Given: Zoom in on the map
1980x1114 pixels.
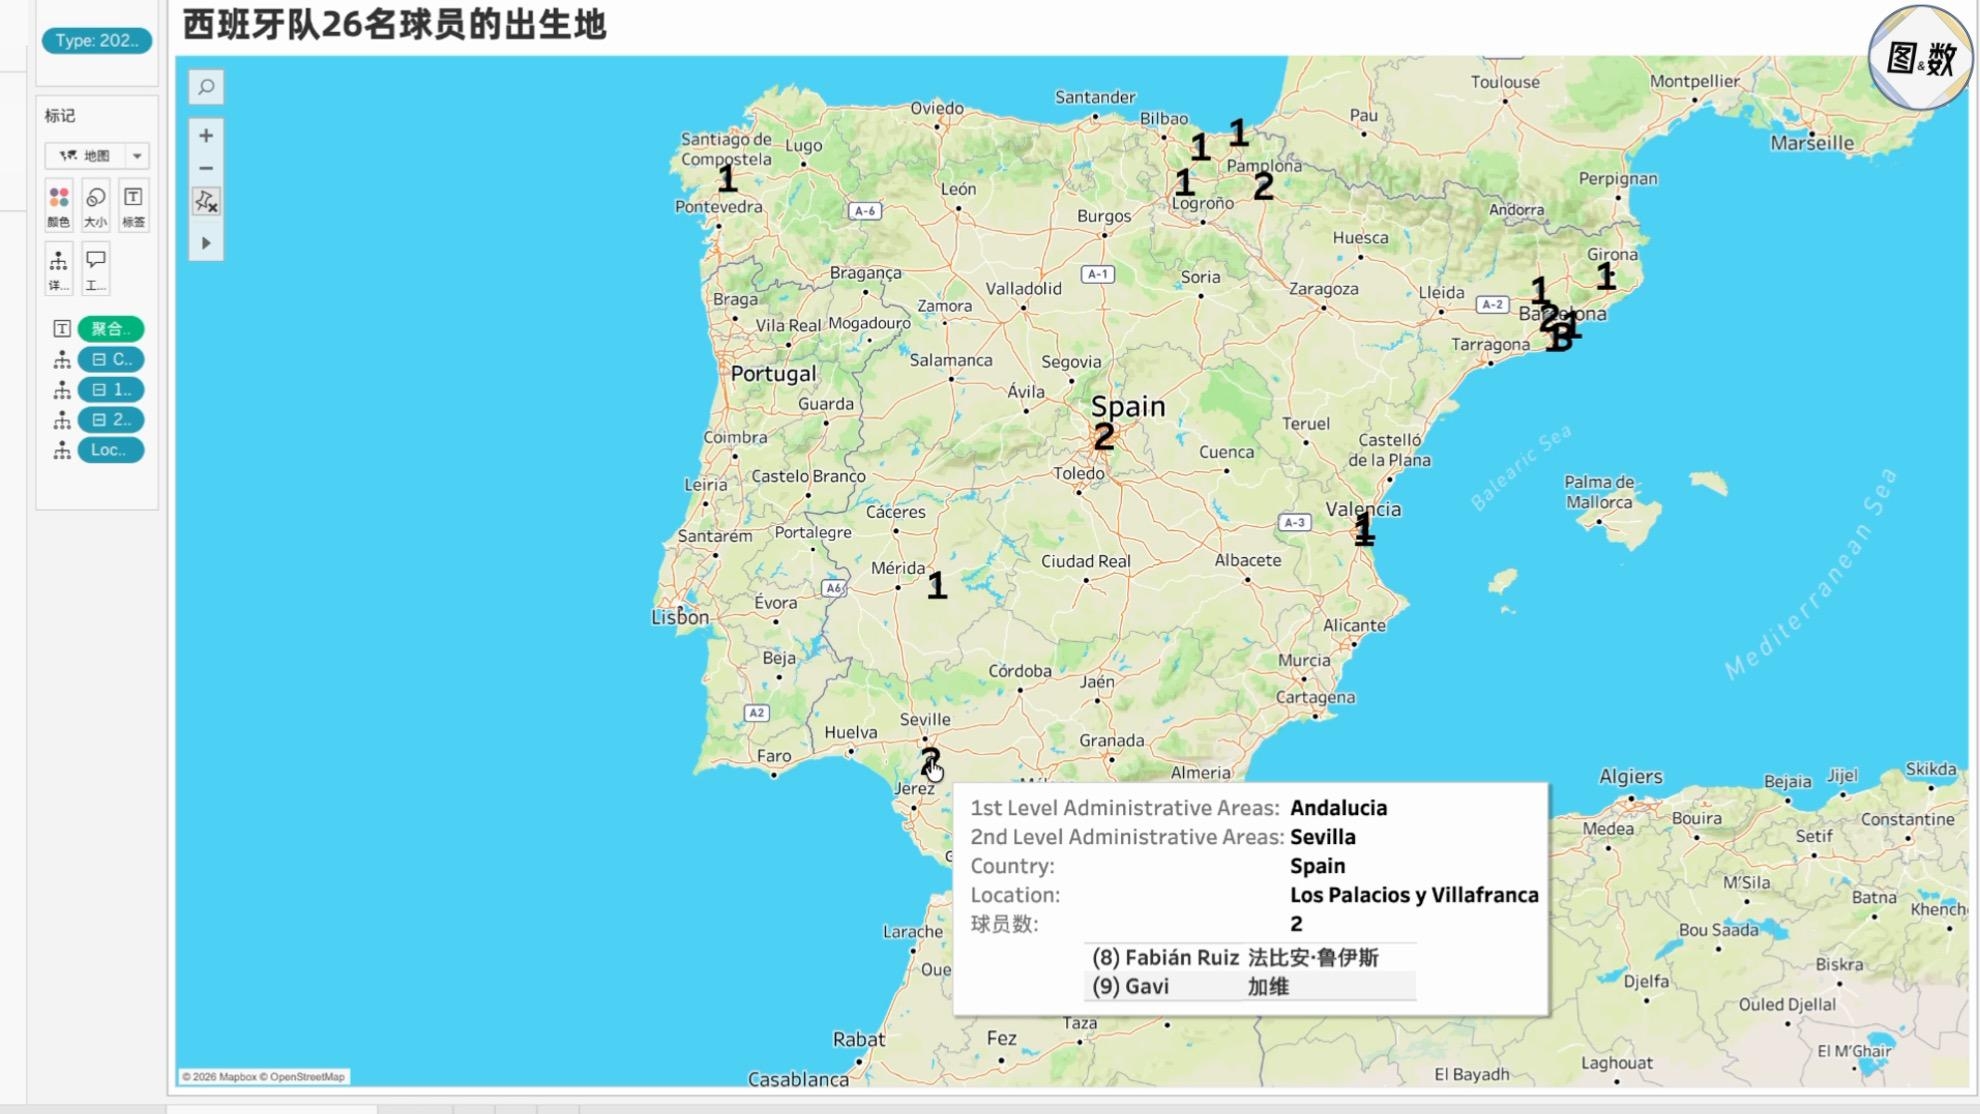Looking at the screenshot, I should (206, 135).
